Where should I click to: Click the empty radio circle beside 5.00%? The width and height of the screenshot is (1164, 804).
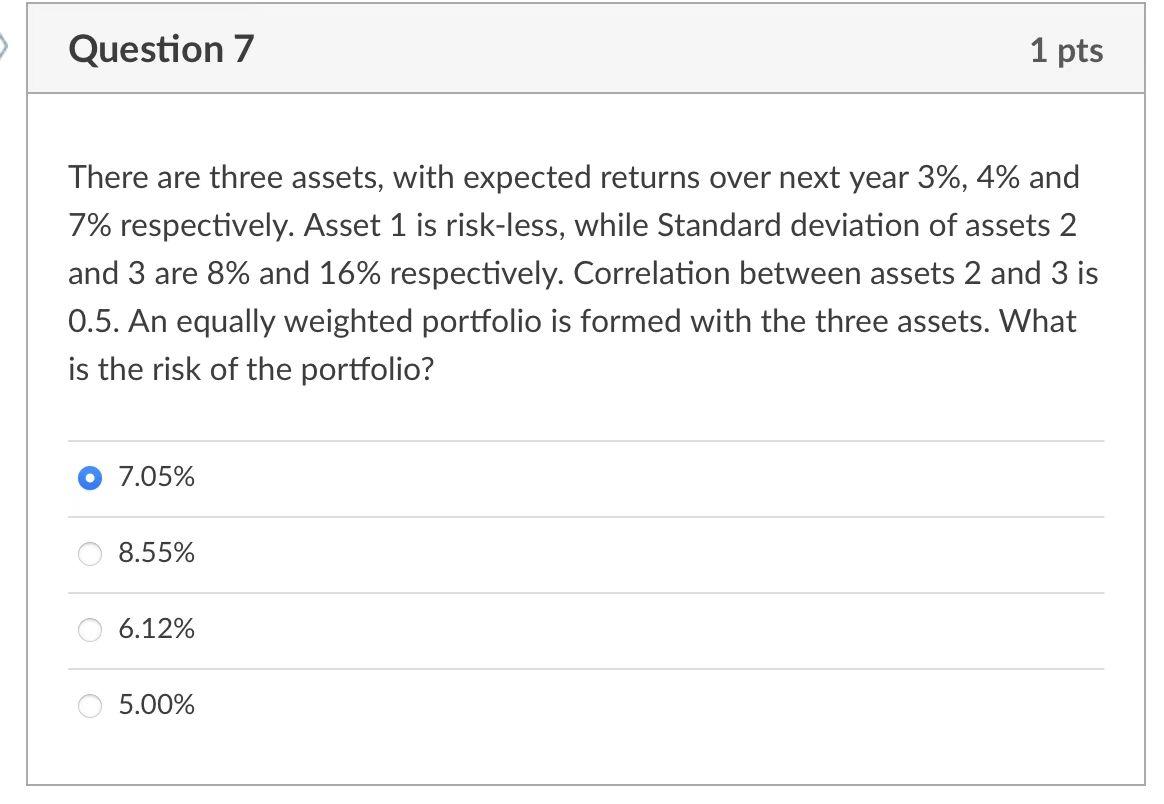90,705
